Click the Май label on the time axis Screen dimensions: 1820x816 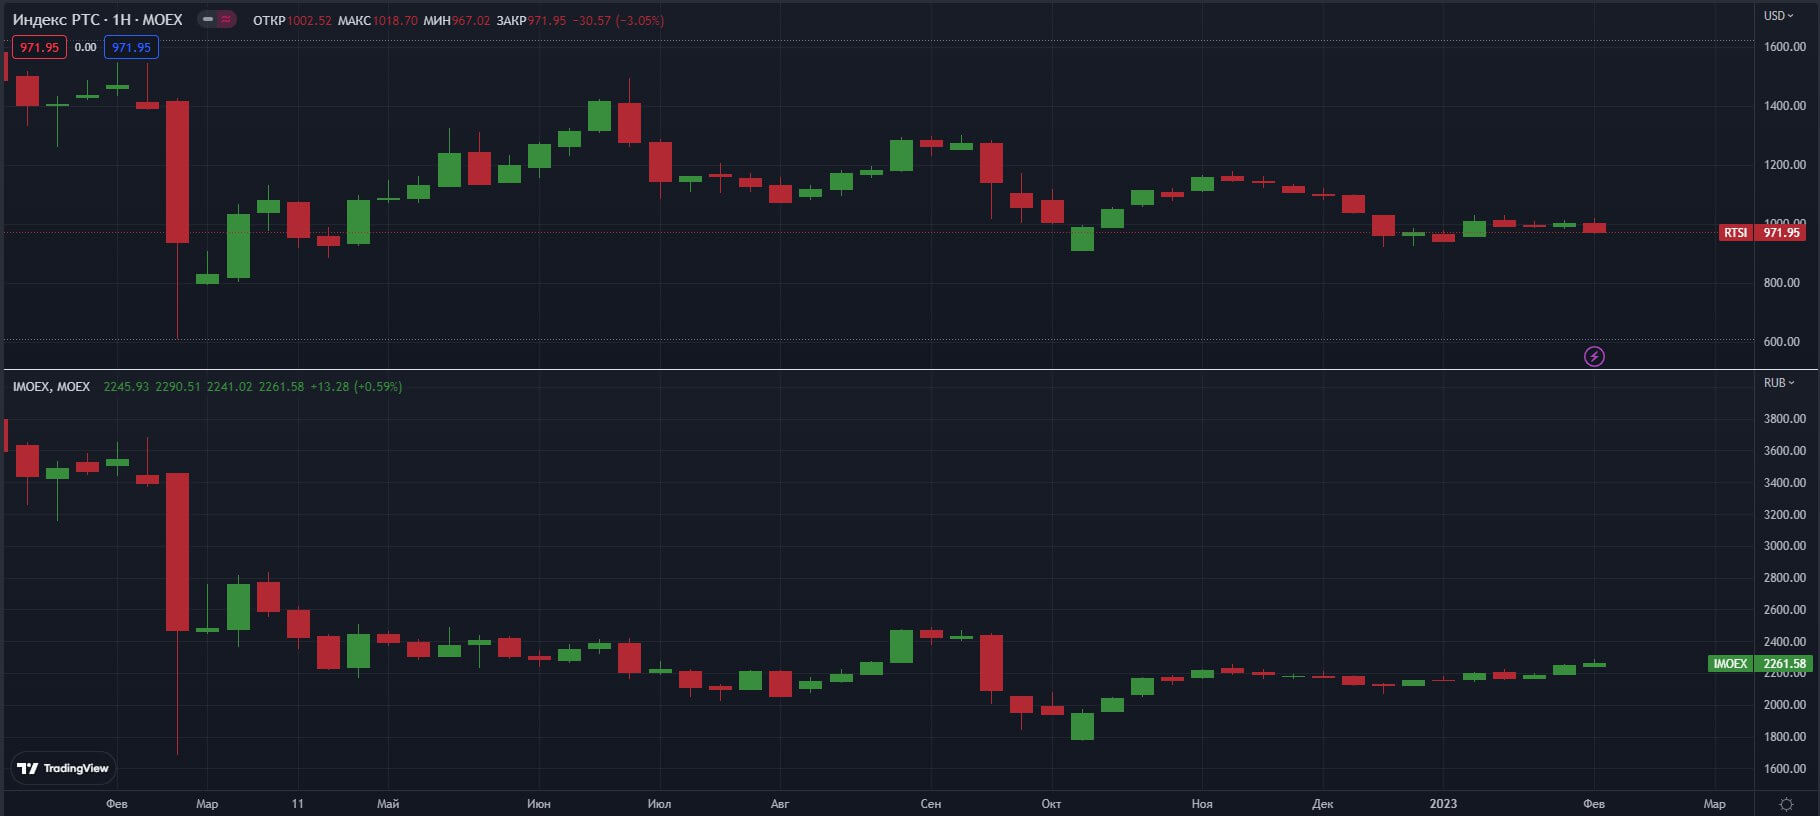(x=388, y=803)
